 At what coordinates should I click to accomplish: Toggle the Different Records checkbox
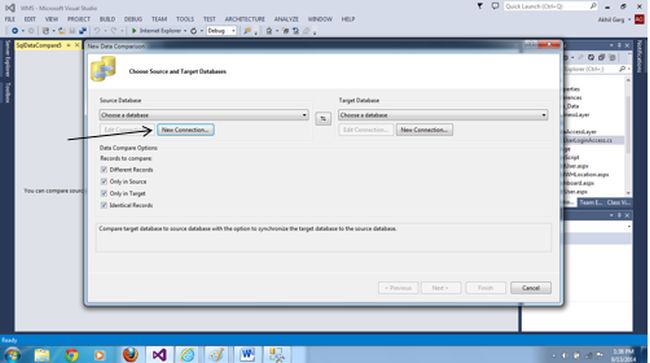104,169
